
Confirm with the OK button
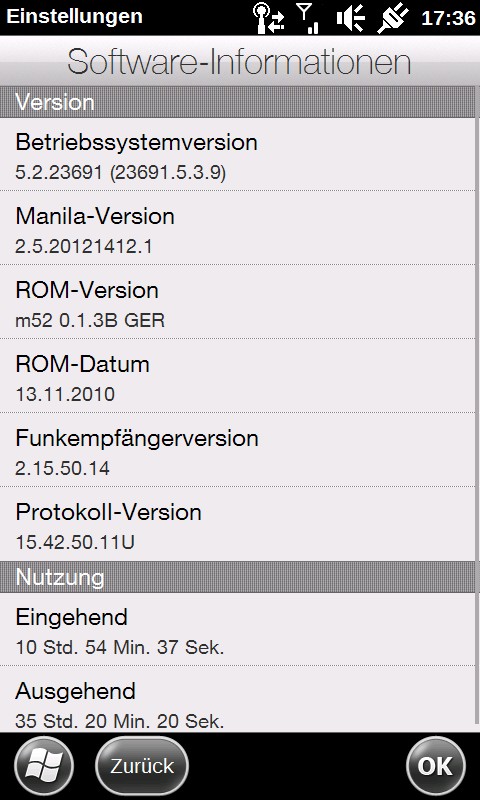[x=436, y=765]
